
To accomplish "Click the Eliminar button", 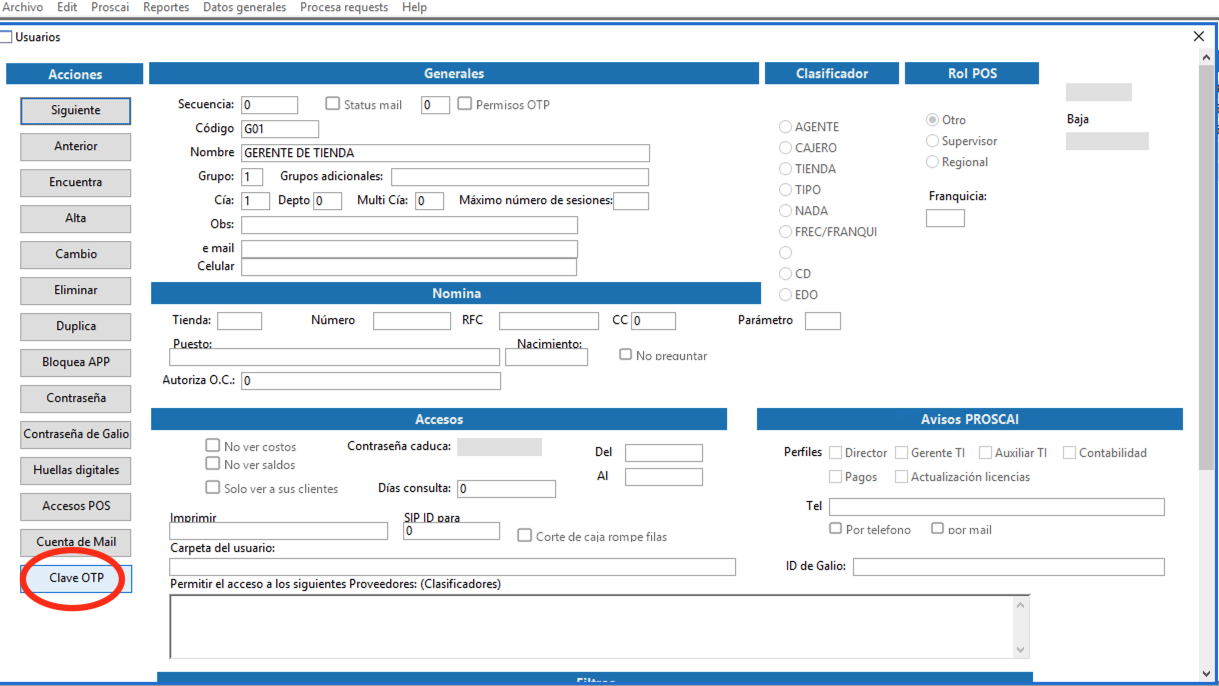I will 76,290.
